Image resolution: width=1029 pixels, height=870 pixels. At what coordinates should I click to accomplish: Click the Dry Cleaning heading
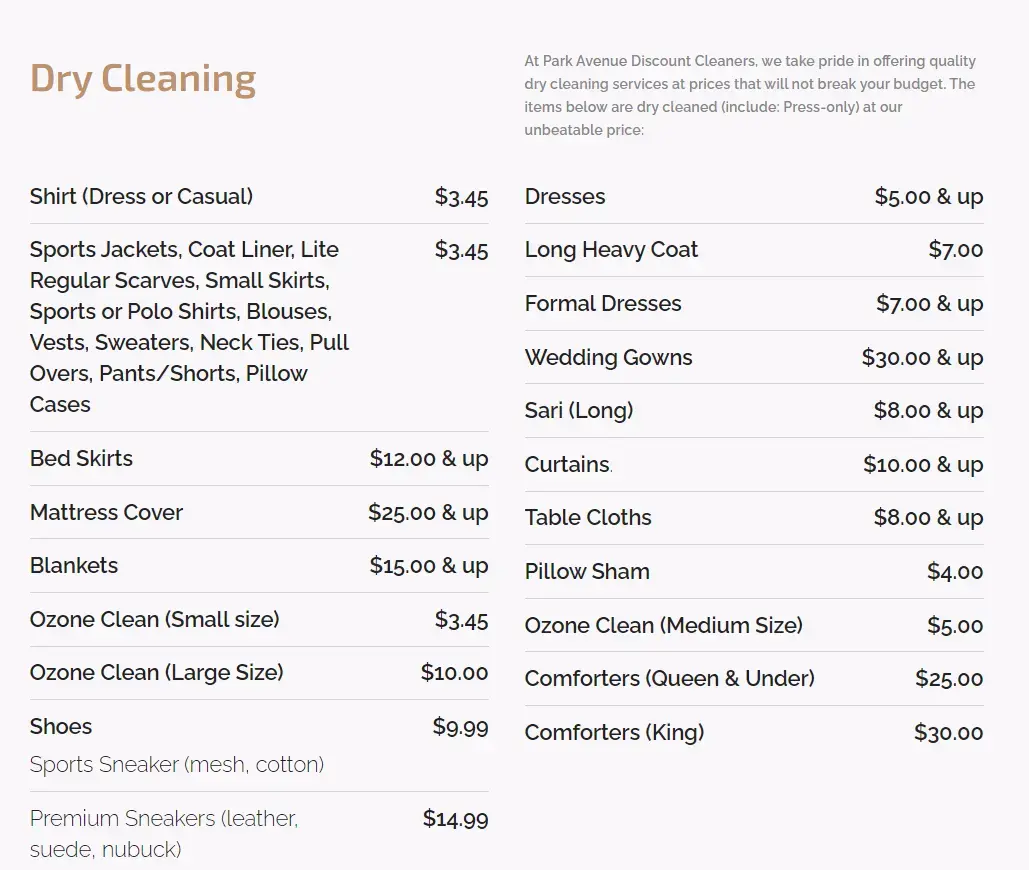pyautogui.click(x=143, y=79)
